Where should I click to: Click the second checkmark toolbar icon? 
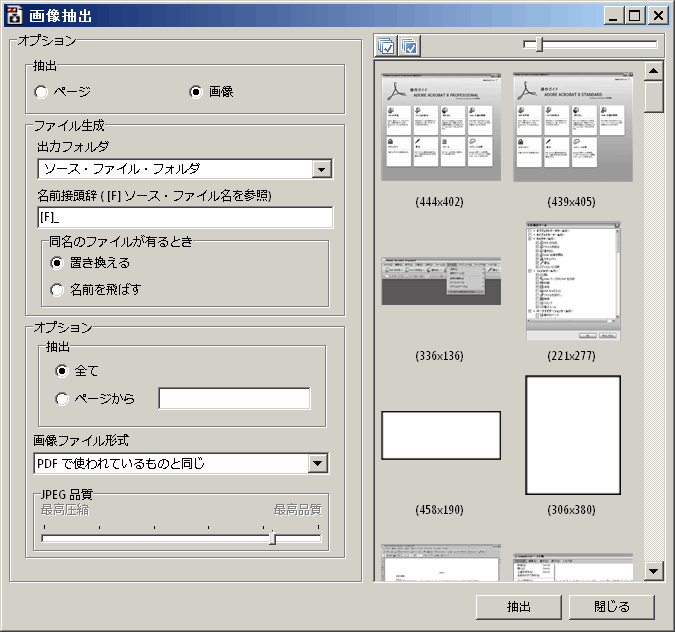[409, 46]
